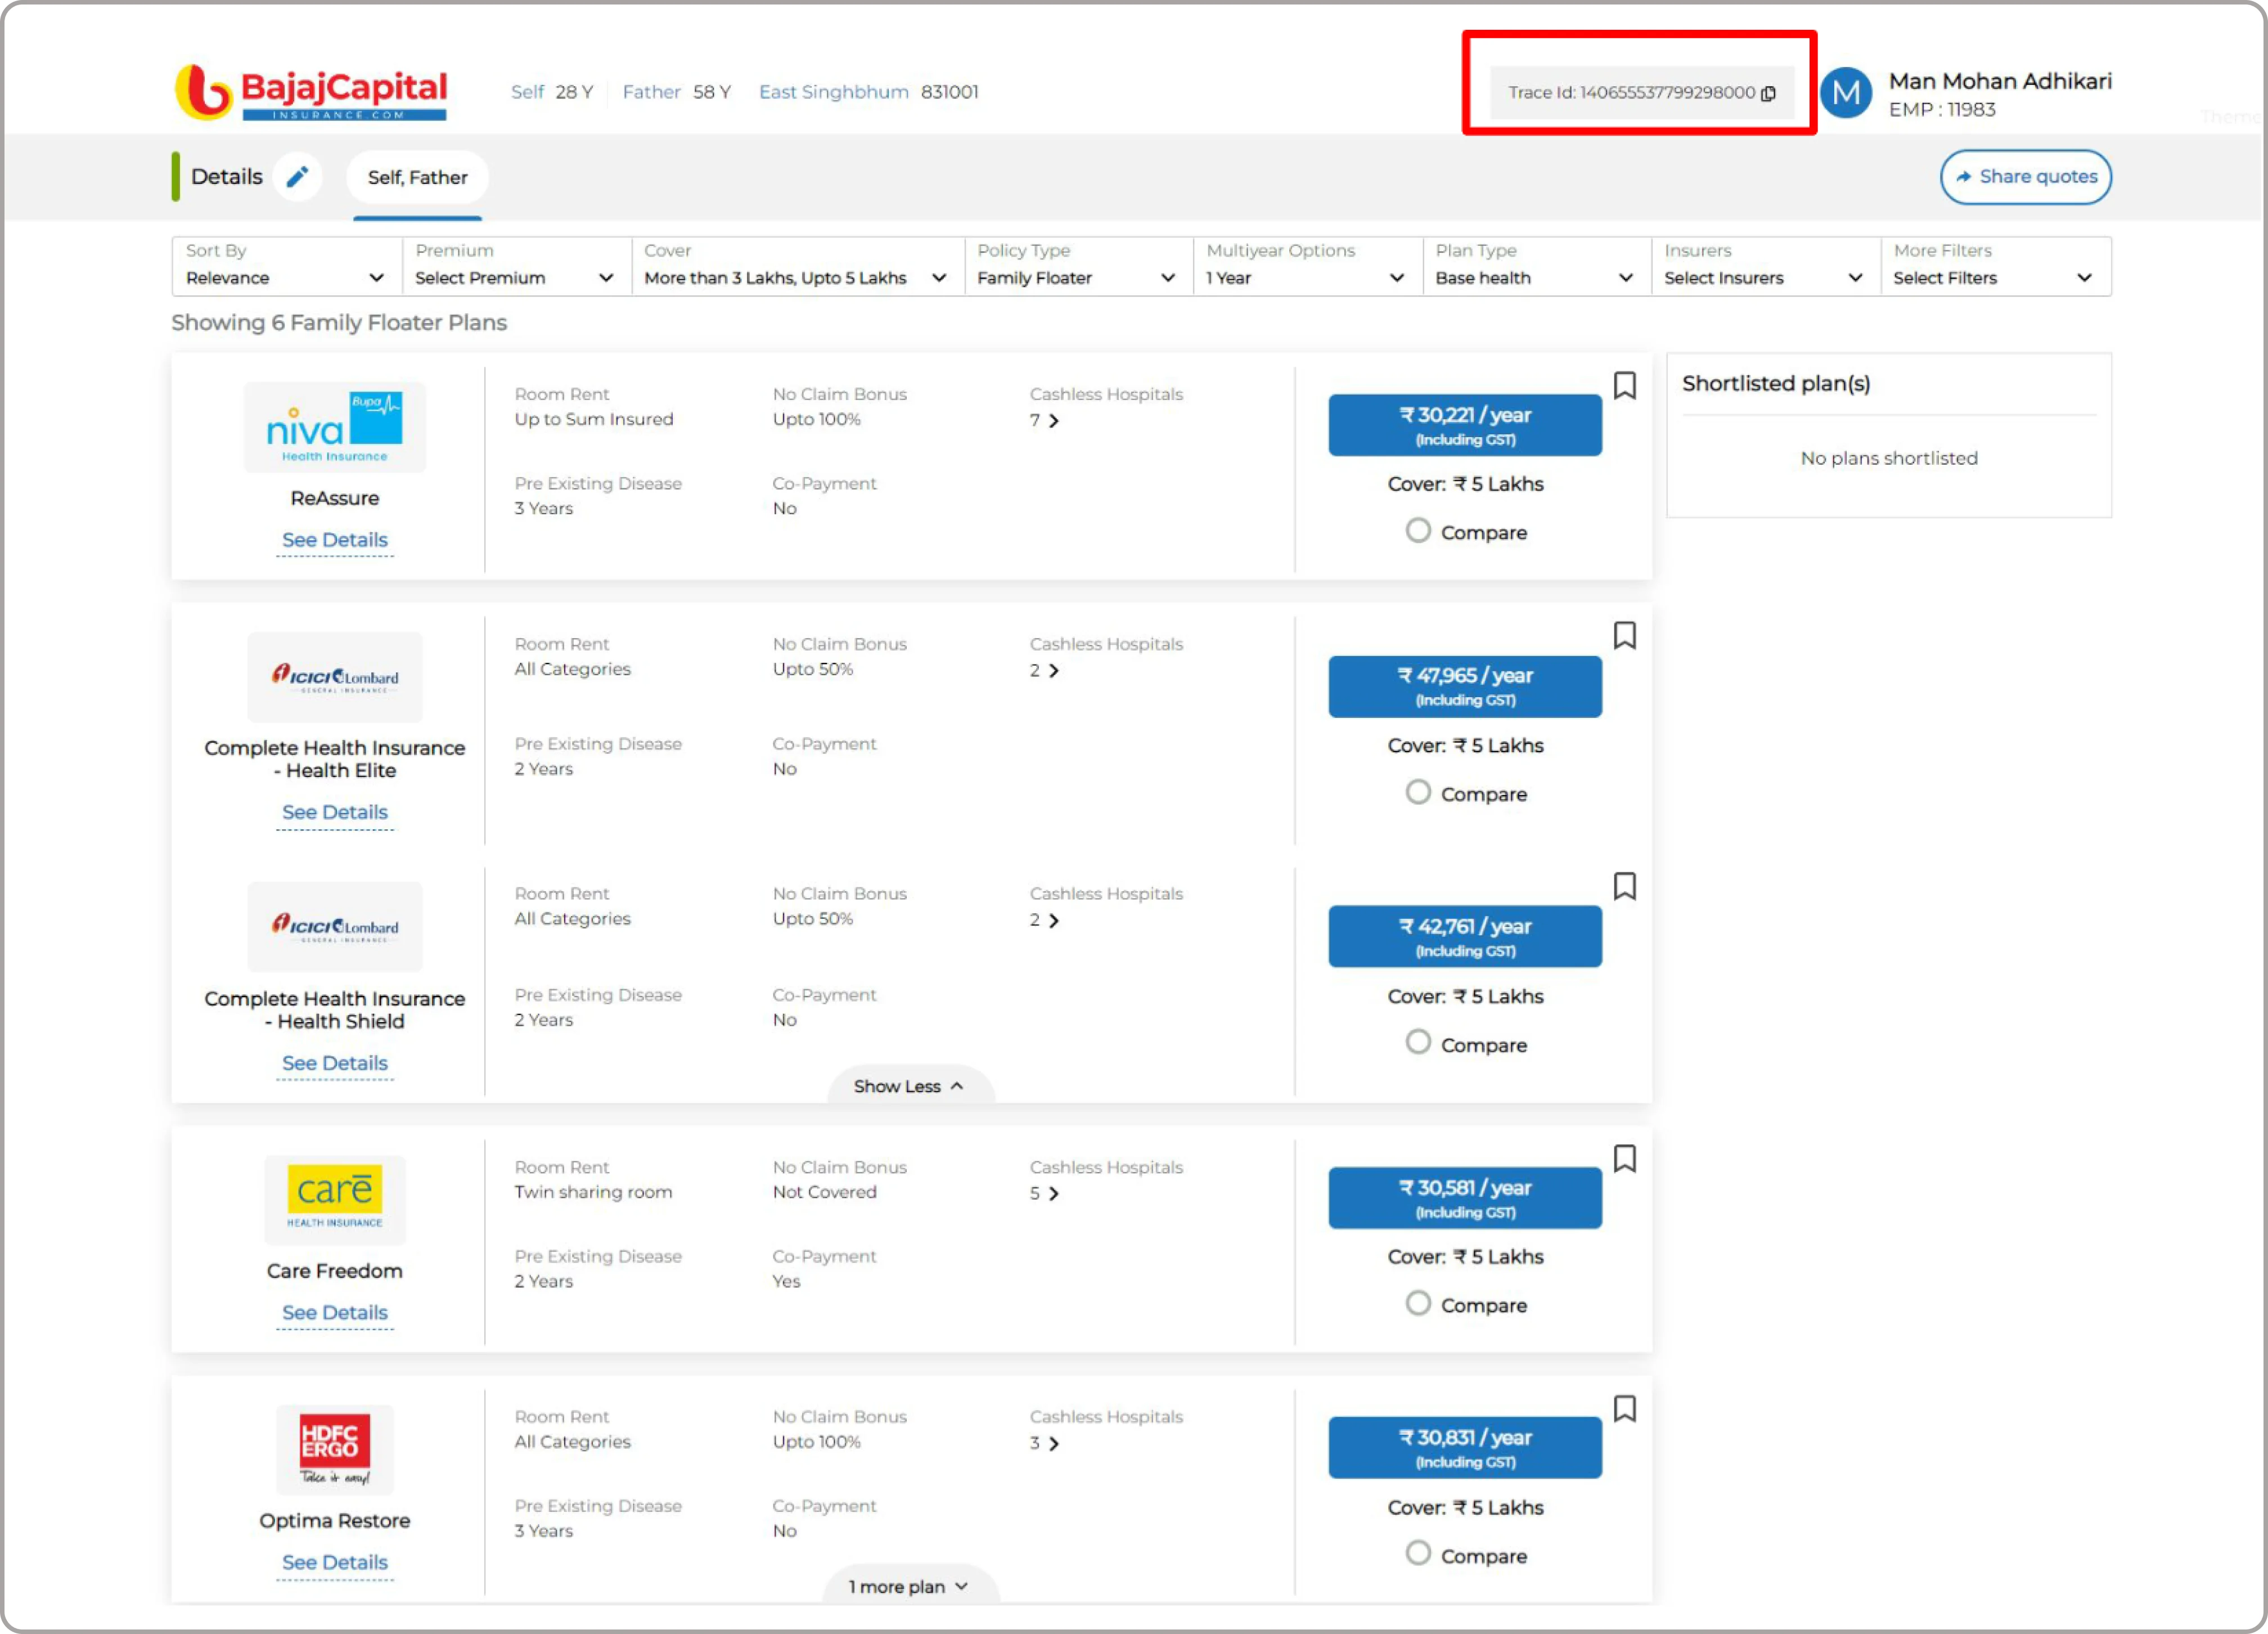Image resolution: width=2268 pixels, height=1634 pixels.
Task: Open the Insurers filter dropdown
Action: tap(1765, 266)
